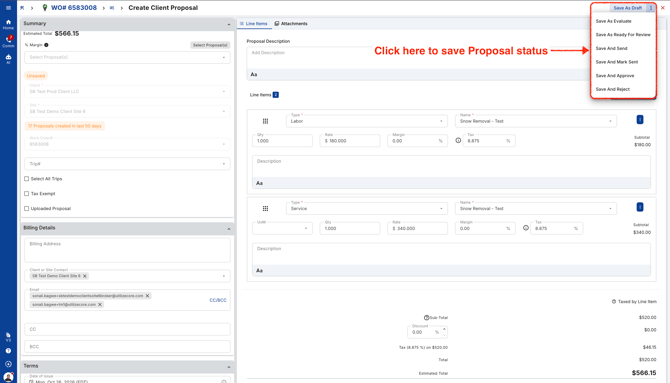670x383 pixels.
Task: Close the Create Client Proposal page
Action: click(x=663, y=8)
